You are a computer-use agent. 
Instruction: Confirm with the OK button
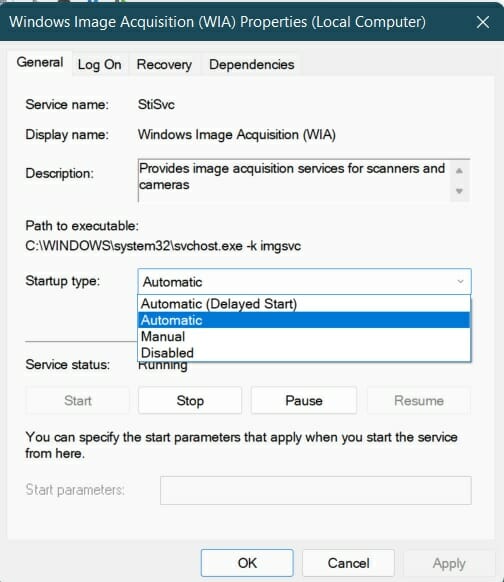pyautogui.click(x=247, y=563)
